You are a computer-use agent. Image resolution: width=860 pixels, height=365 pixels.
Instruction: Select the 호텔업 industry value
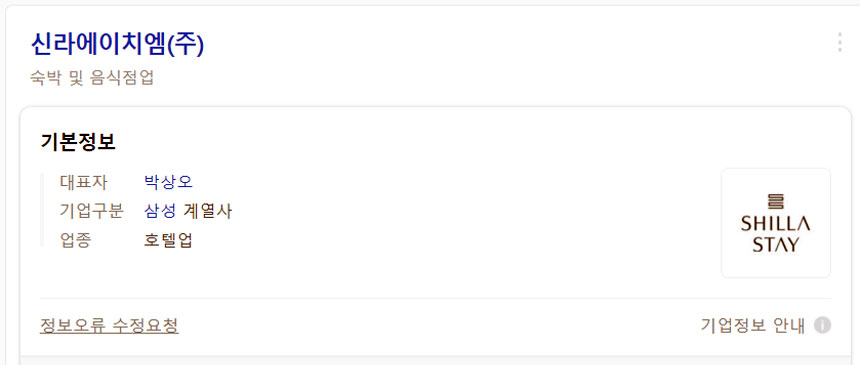(x=168, y=240)
